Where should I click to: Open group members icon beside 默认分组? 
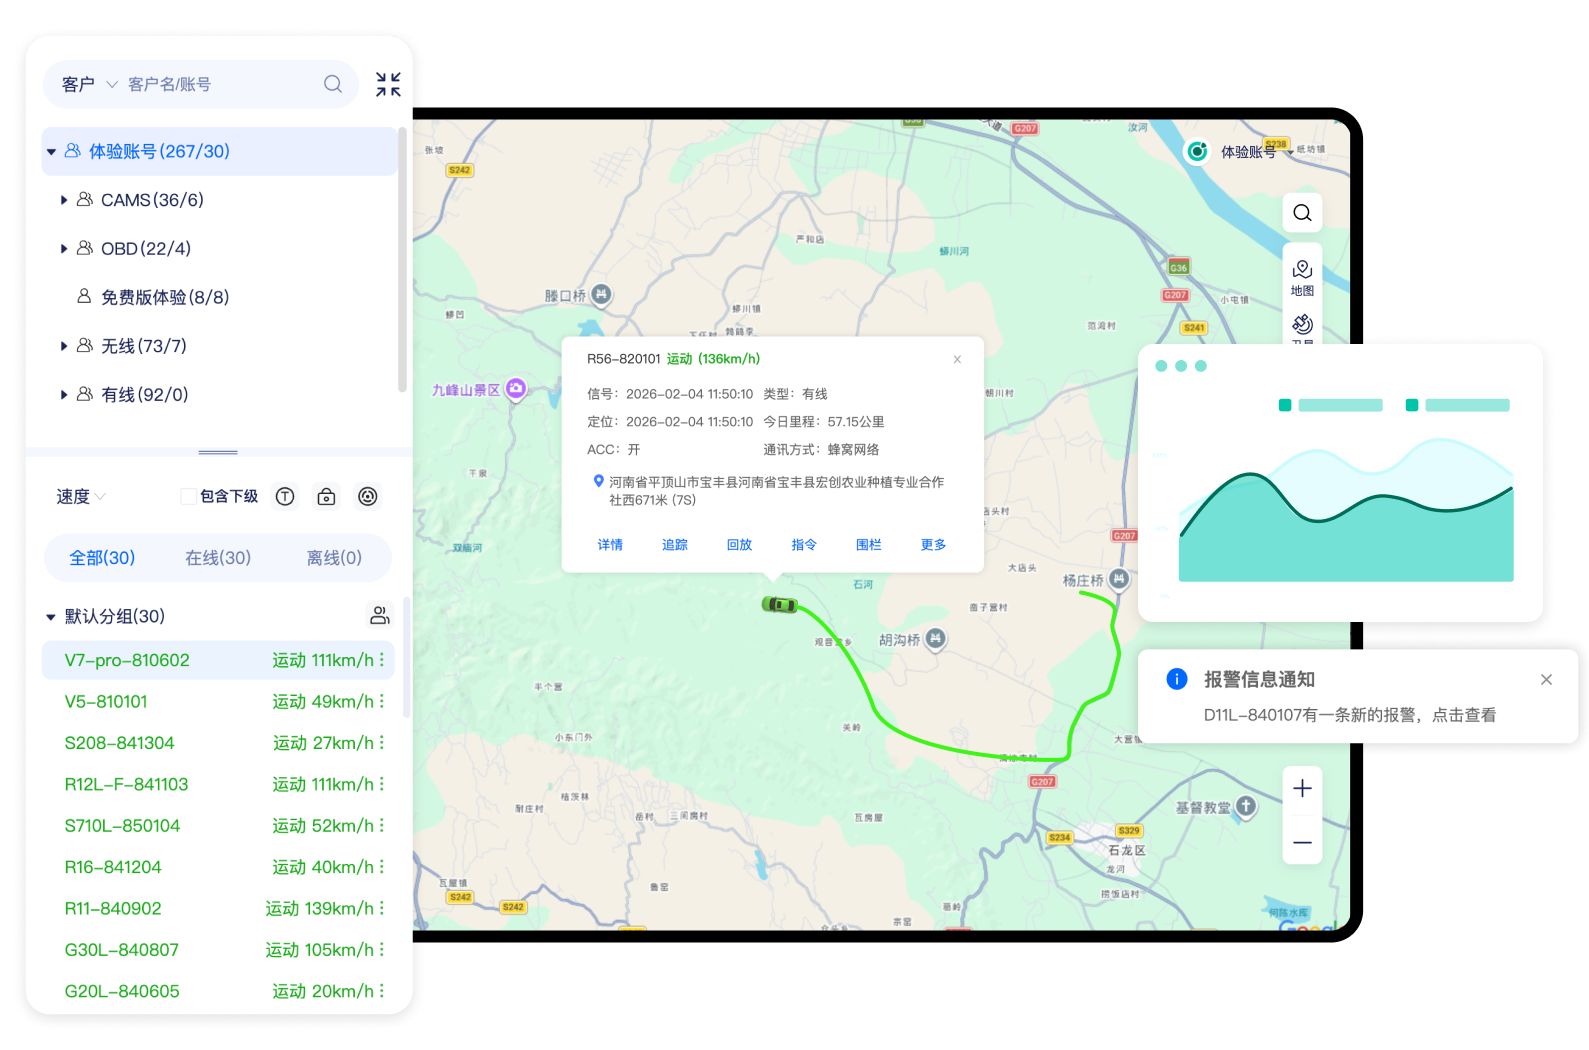[379, 615]
